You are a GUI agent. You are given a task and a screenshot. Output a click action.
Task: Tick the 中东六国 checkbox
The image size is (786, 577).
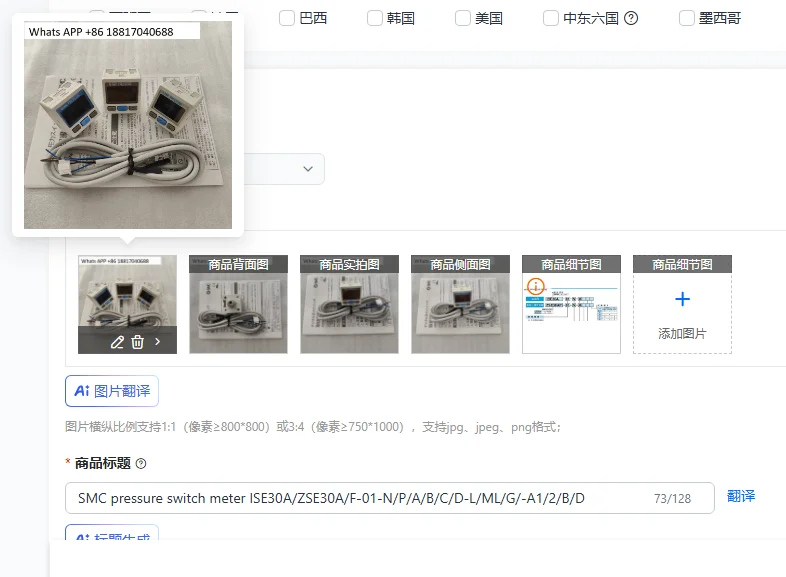pyautogui.click(x=550, y=19)
